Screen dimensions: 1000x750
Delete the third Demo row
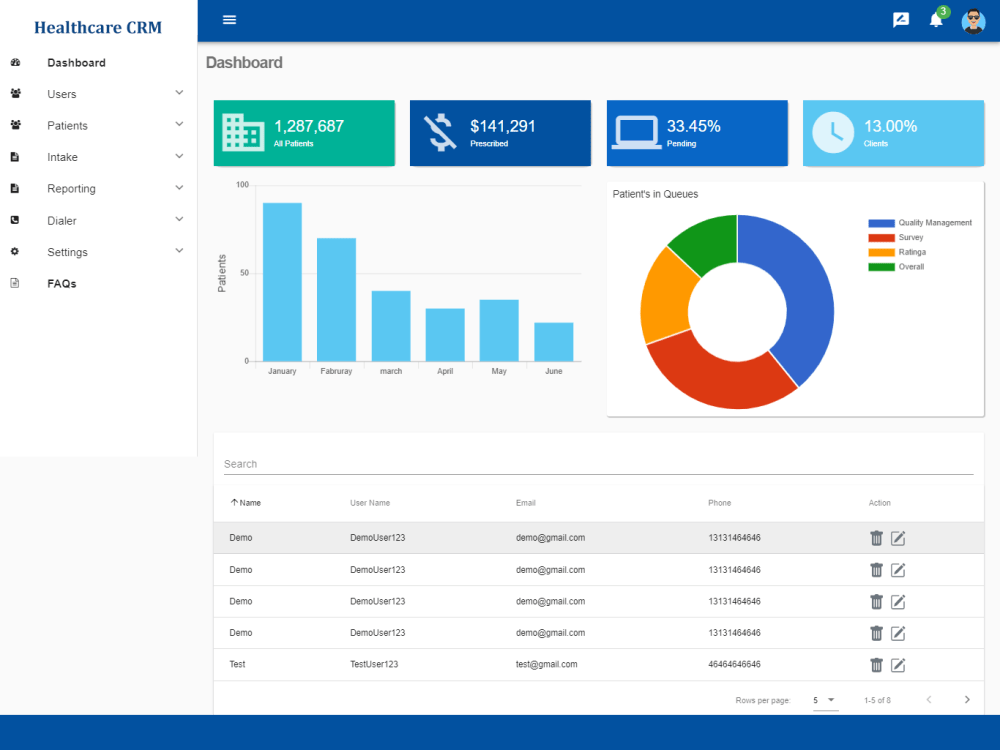[876, 601]
